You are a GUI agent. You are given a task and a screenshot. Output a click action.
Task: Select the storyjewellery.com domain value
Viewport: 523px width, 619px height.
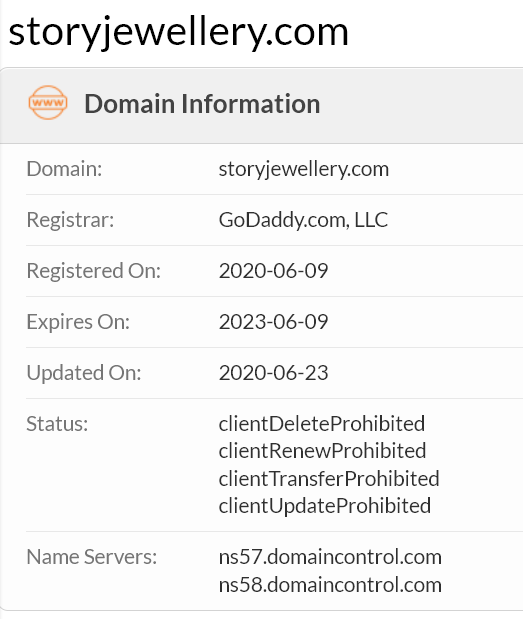pos(304,170)
